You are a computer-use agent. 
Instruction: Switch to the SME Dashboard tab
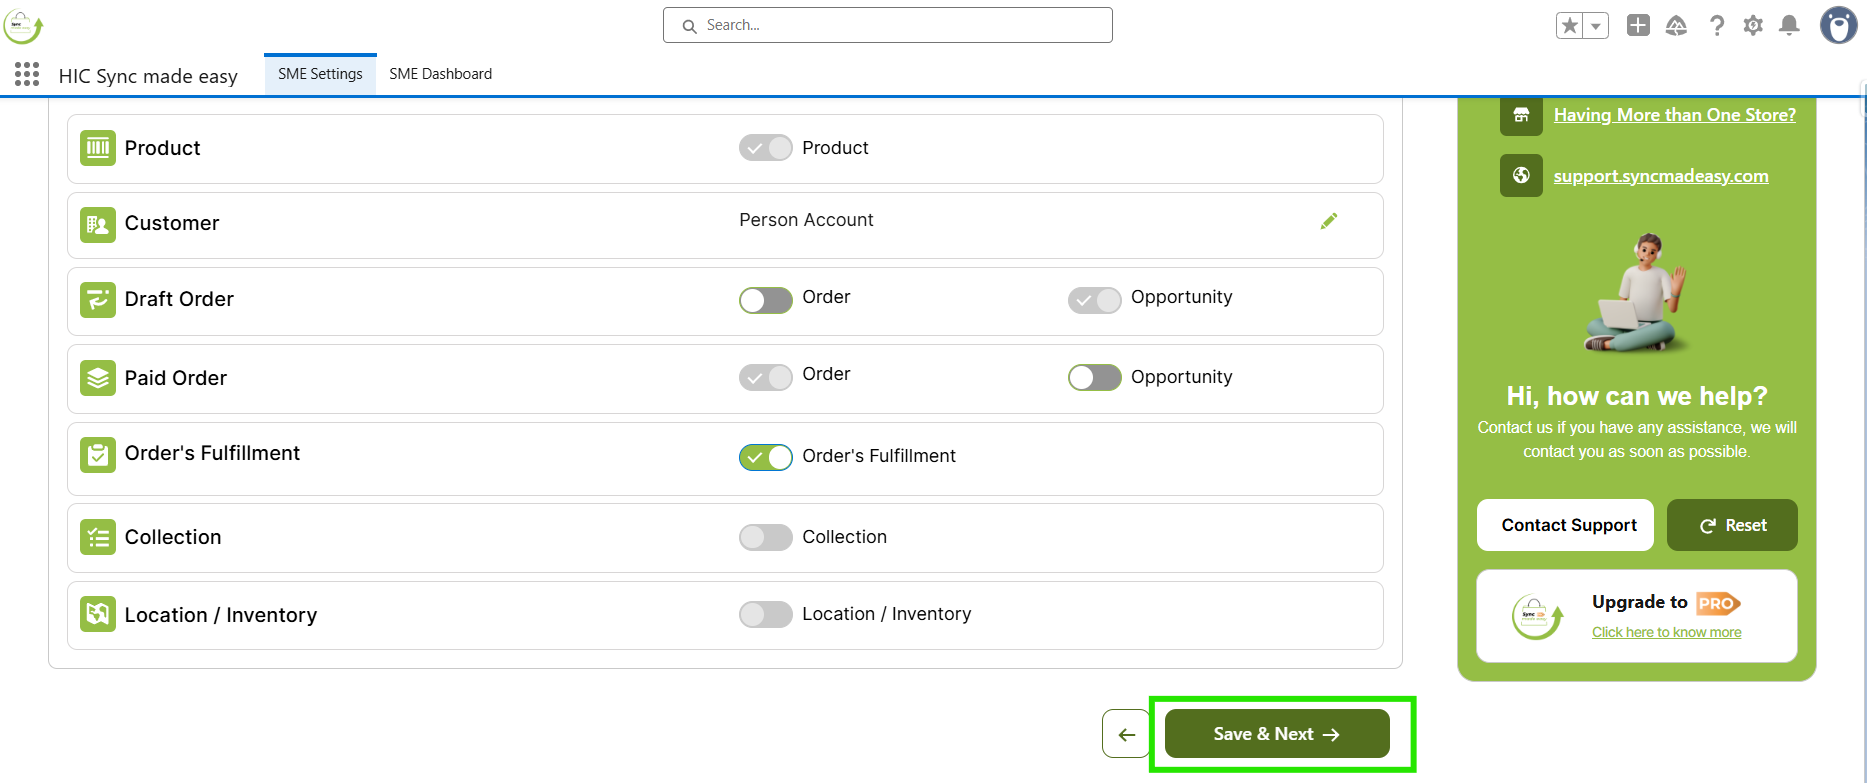point(440,74)
